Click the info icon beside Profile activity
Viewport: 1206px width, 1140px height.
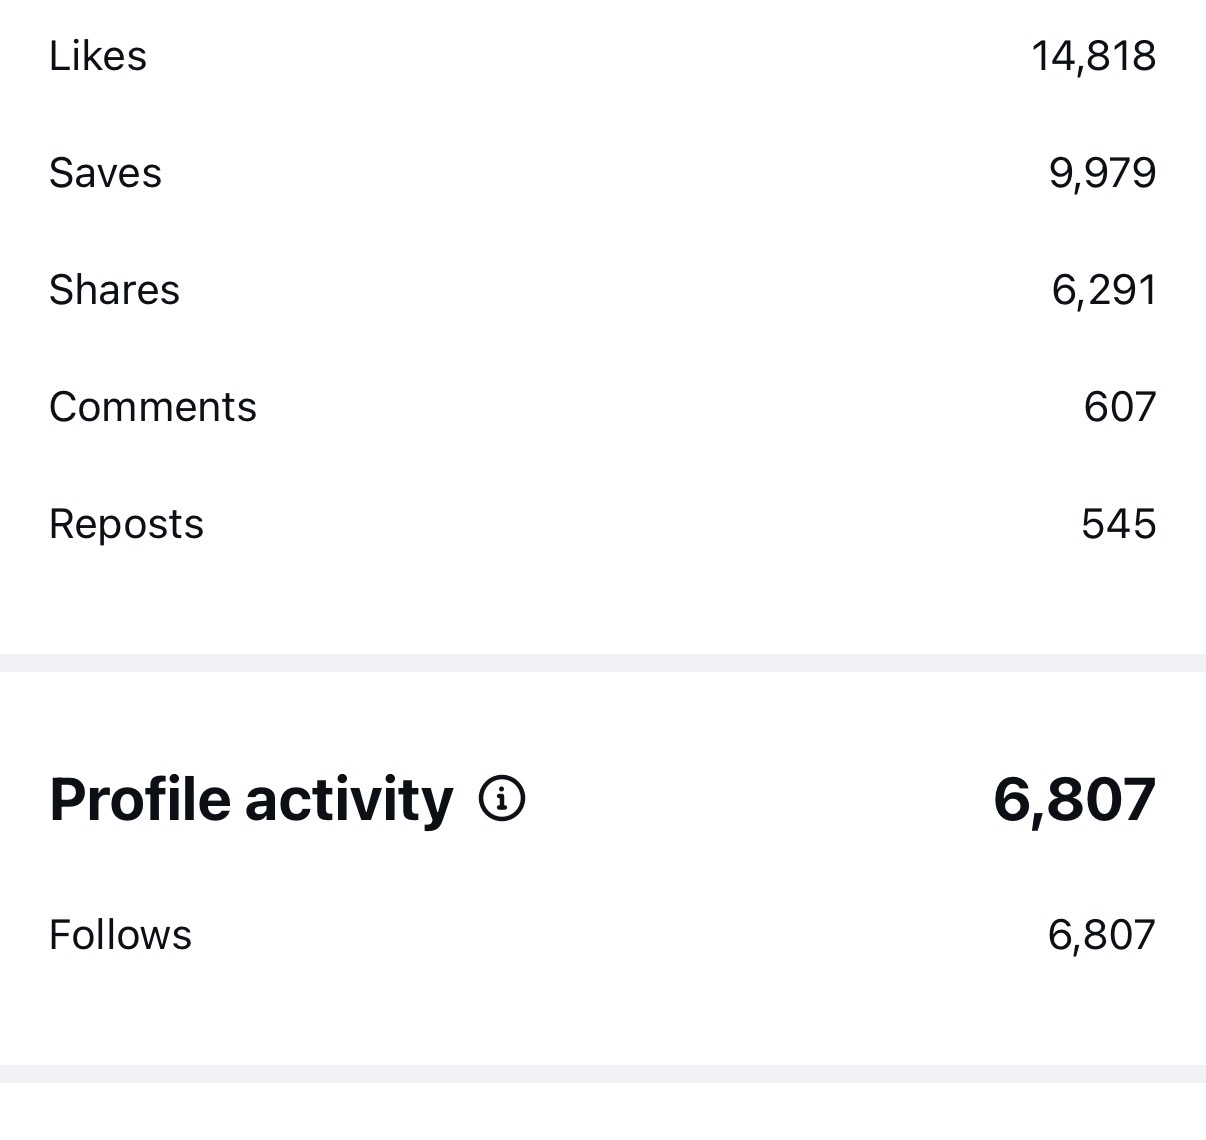click(502, 799)
